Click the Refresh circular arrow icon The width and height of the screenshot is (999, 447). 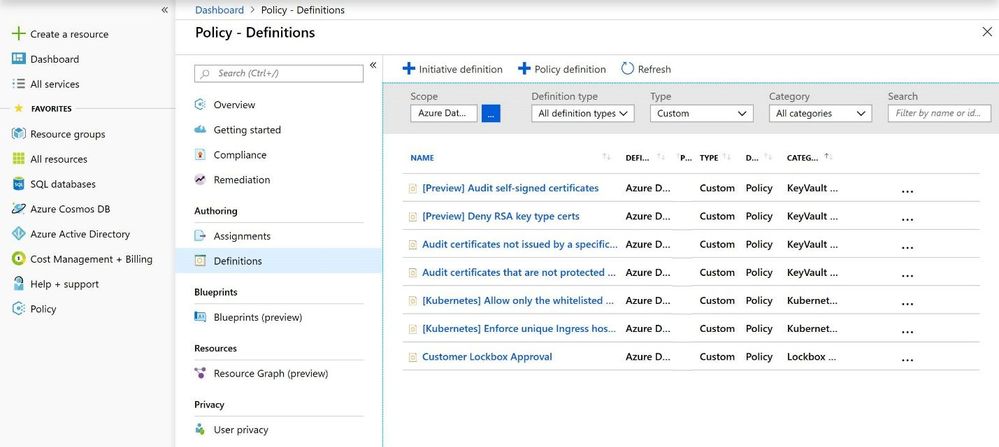tap(628, 69)
